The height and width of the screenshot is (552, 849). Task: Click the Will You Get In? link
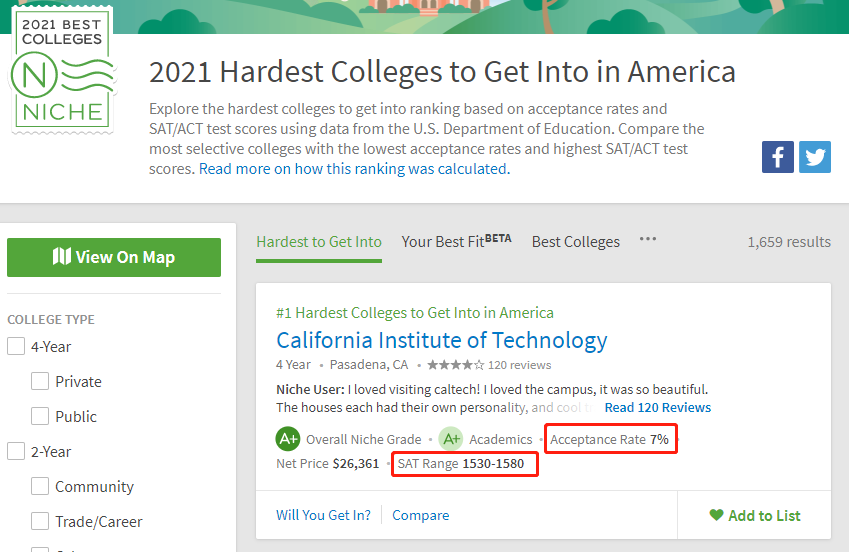(323, 516)
